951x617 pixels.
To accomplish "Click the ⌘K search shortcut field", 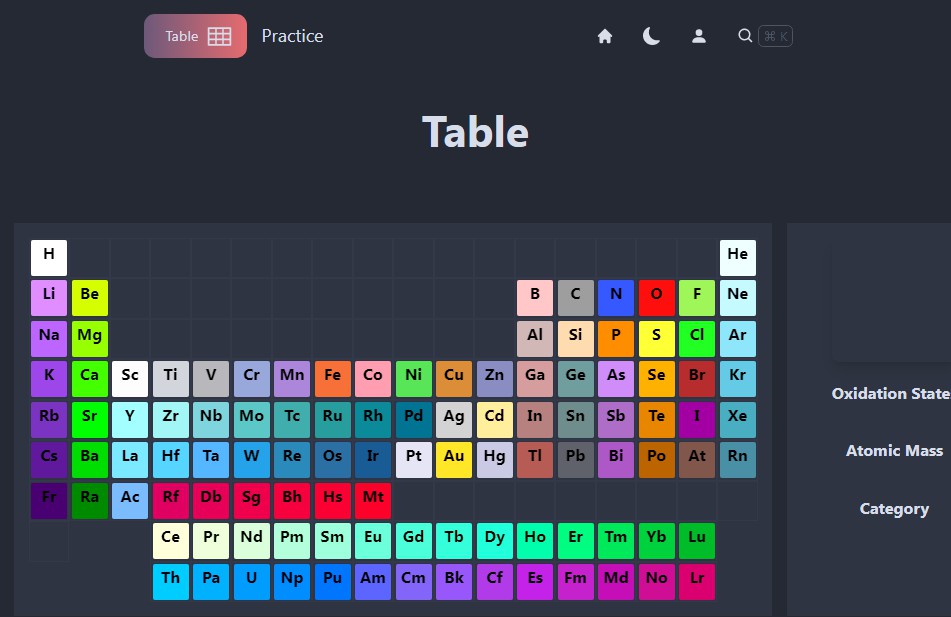I will [x=776, y=35].
